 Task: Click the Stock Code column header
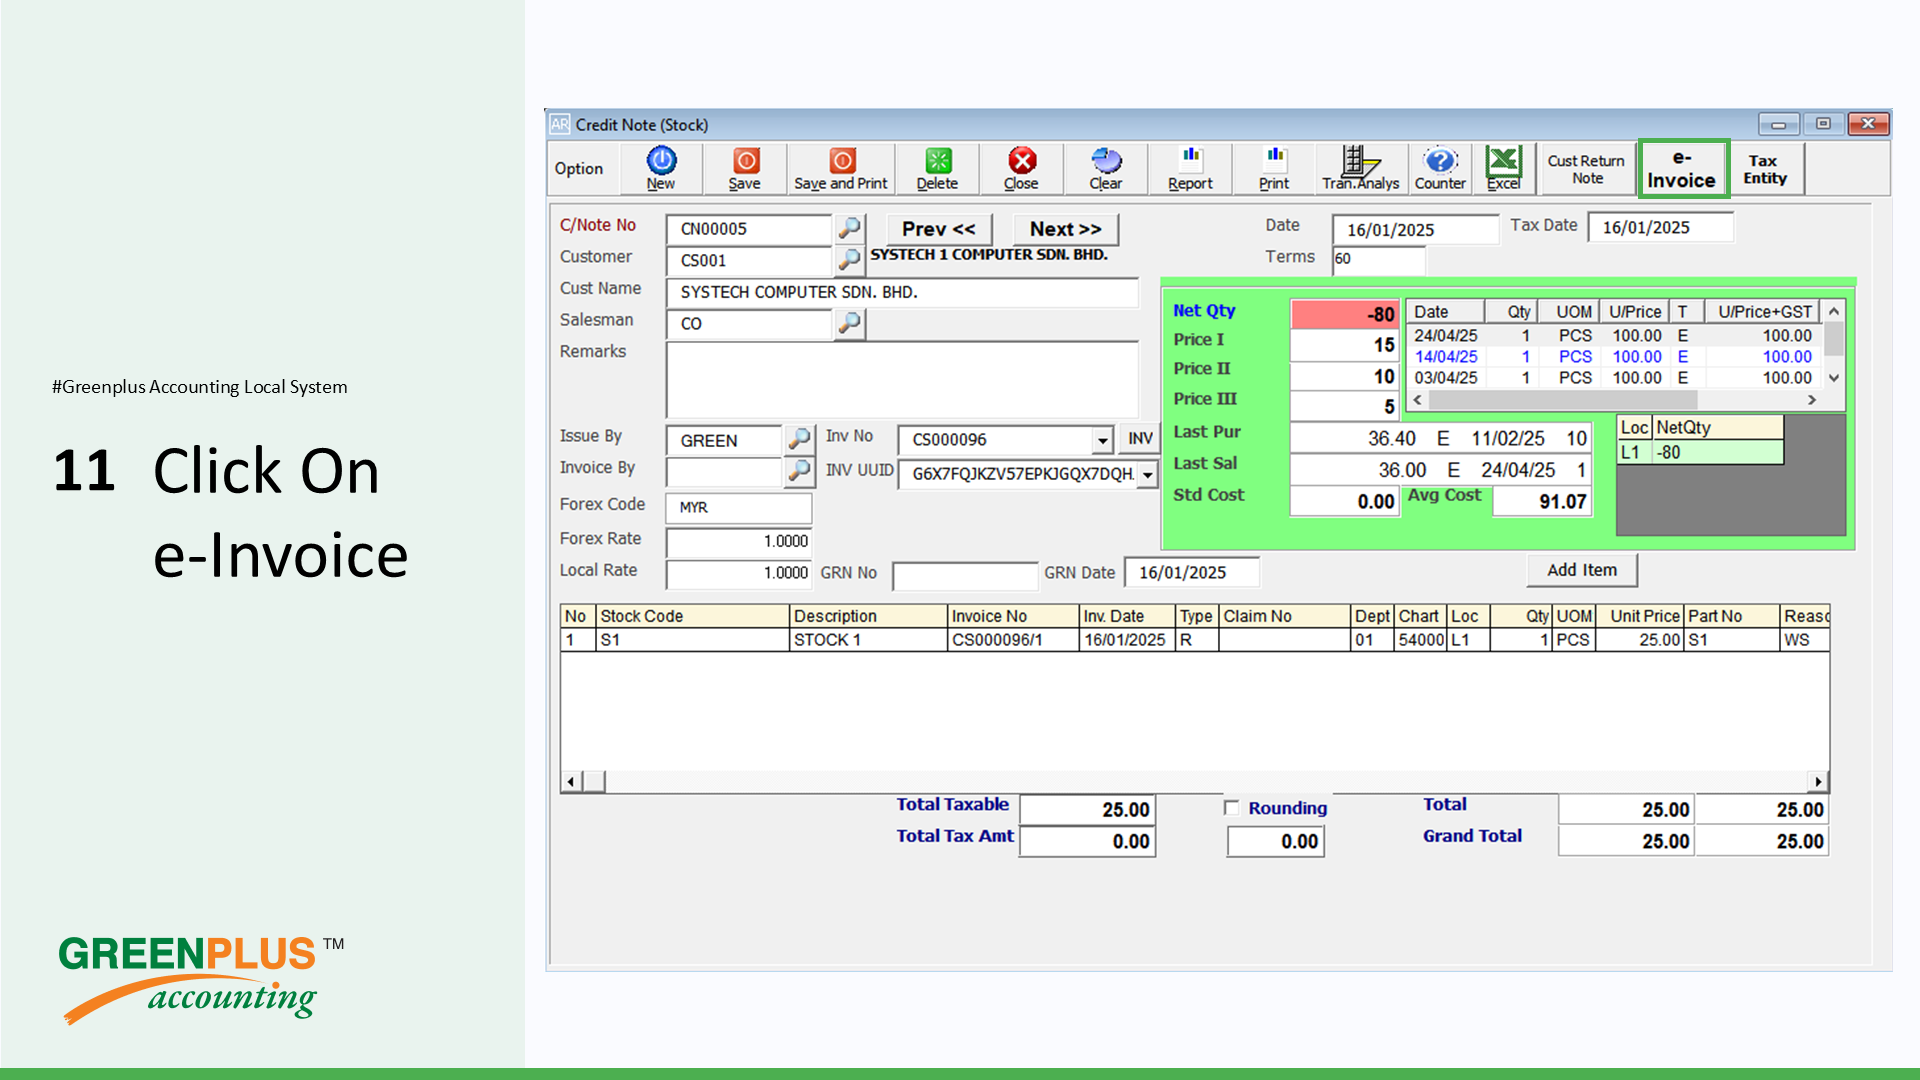coord(693,616)
